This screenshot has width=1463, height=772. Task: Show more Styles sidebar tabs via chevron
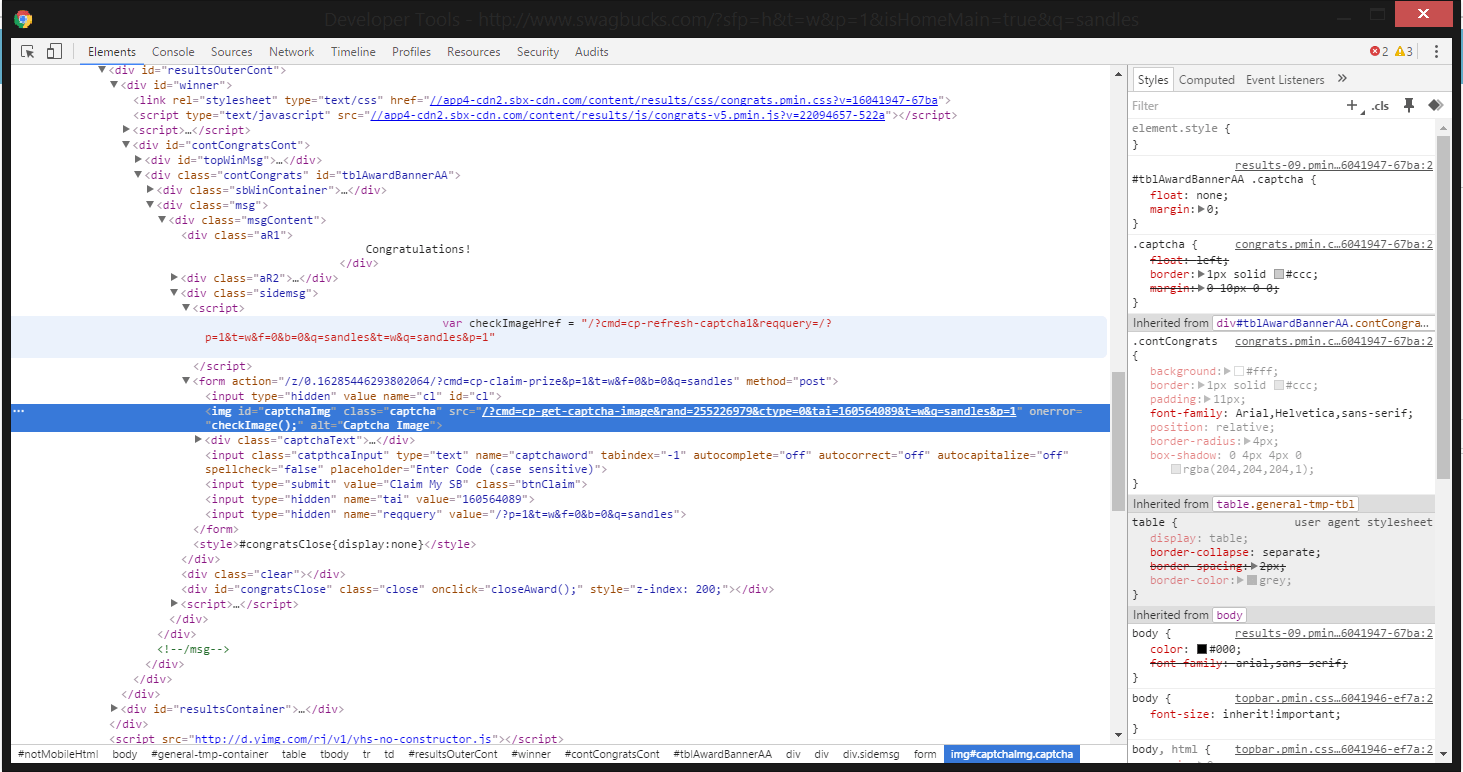point(1342,79)
